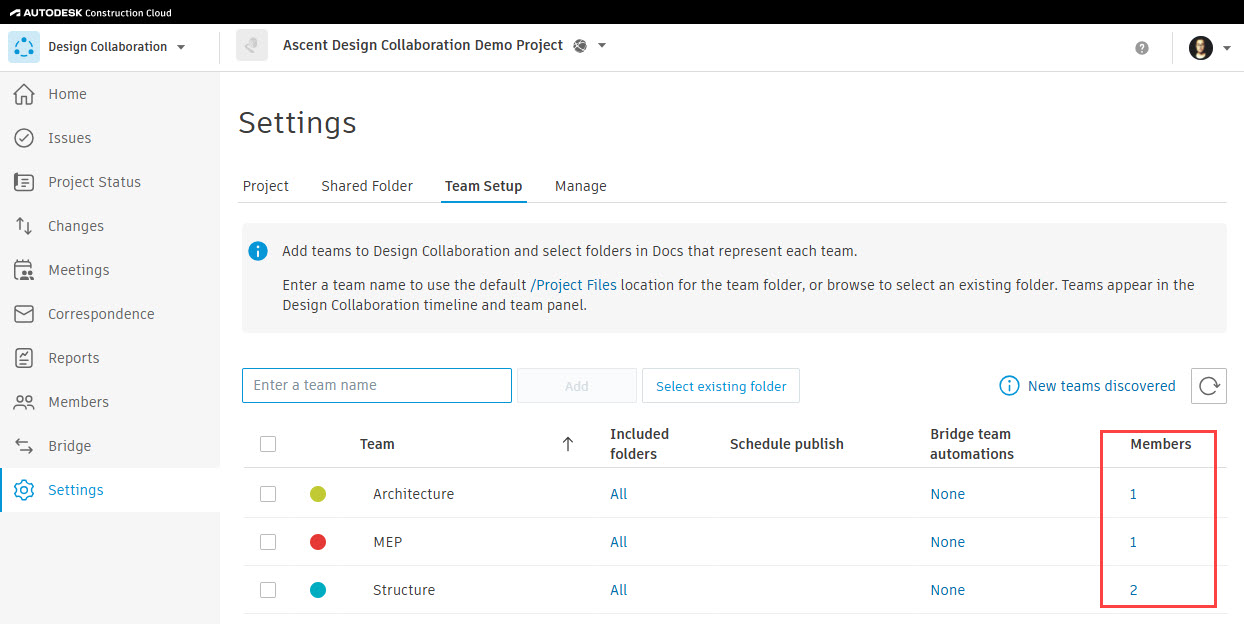Select the Structure team name
This screenshot has width=1244, height=624.
click(404, 590)
